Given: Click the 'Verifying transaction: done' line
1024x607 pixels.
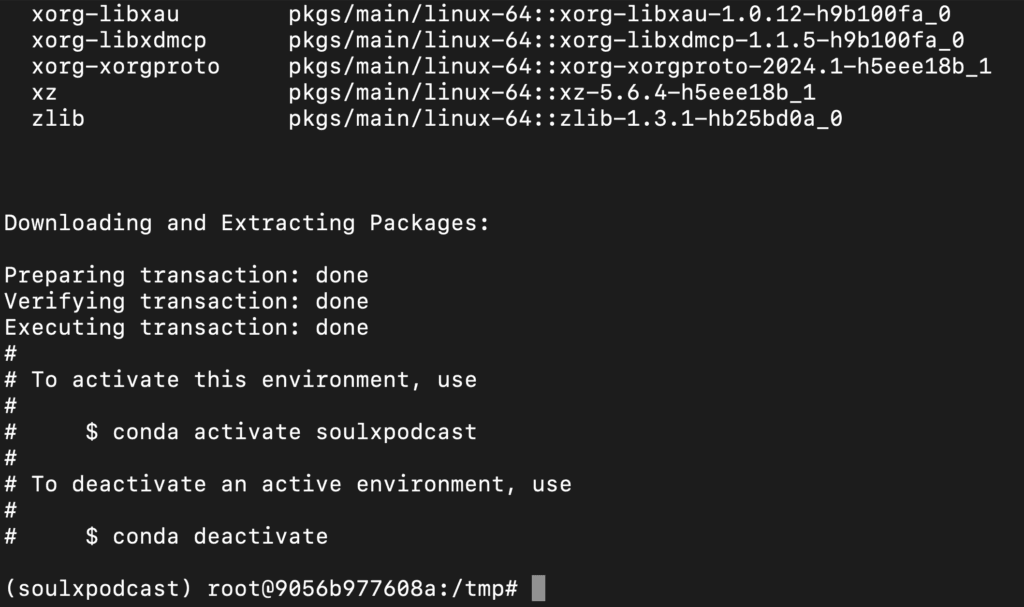Looking at the screenshot, I should coord(186,301).
